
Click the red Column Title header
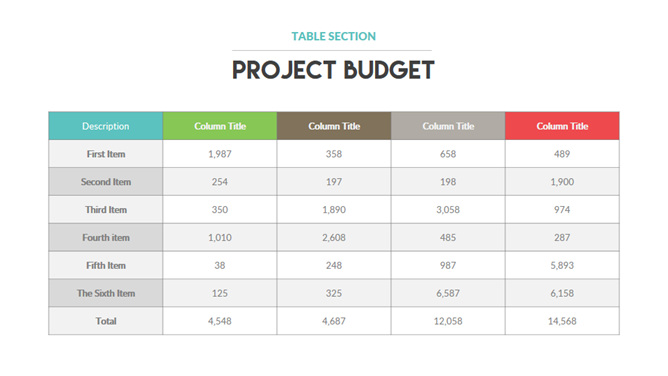[562, 126]
